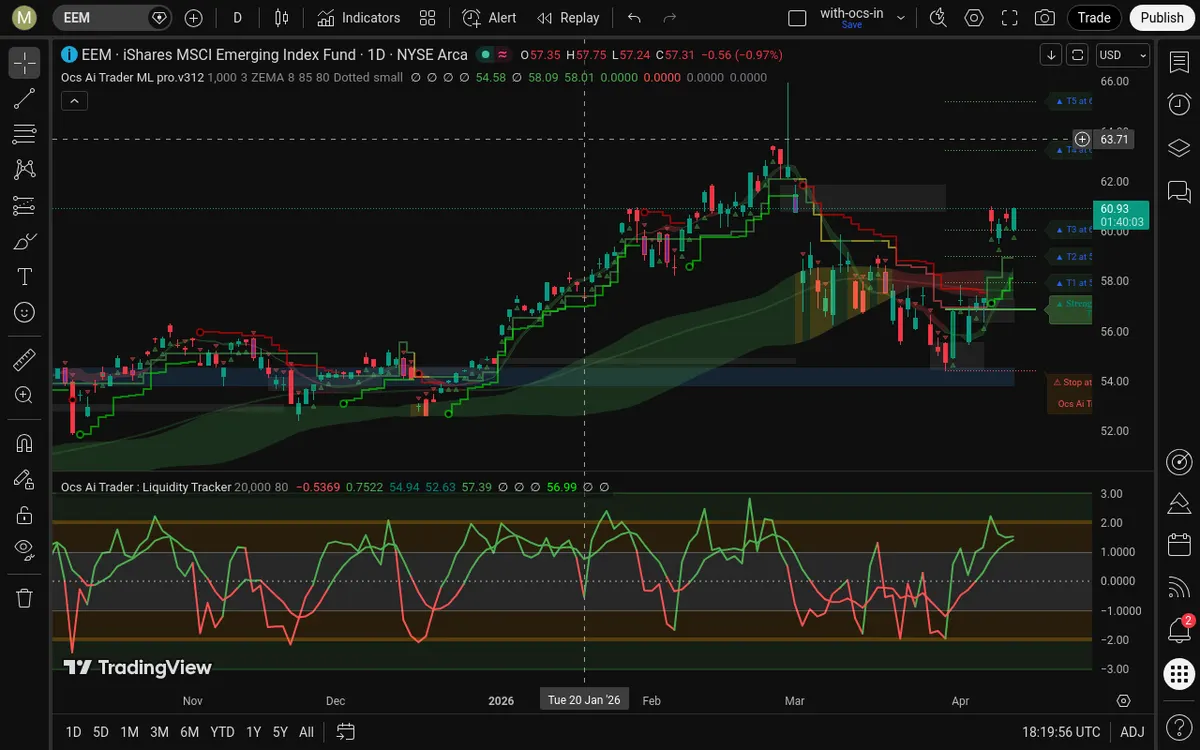Open the notifications bell with badge
The image size is (1200, 750).
(x=1179, y=631)
